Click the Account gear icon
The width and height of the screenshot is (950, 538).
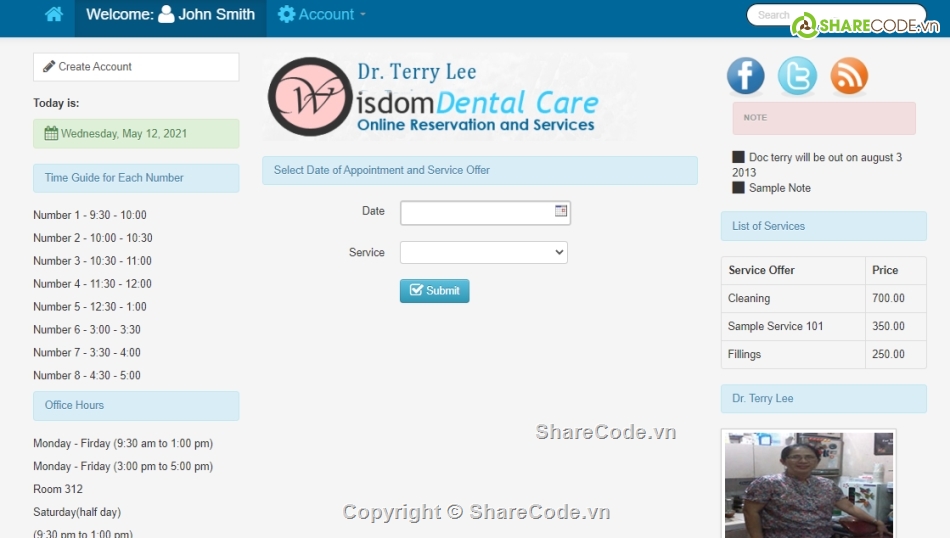click(x=286, y=15)
